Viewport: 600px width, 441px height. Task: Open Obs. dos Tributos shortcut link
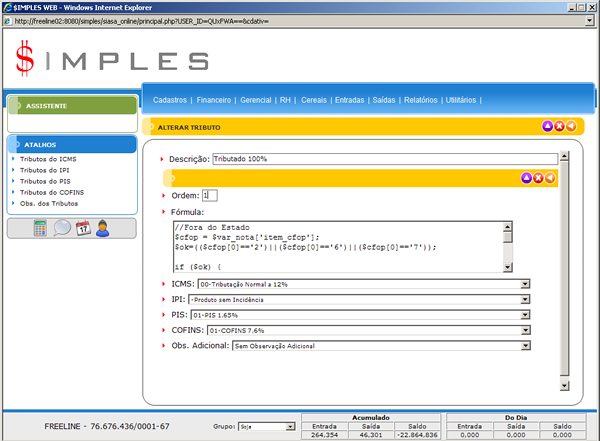tap(51, 203)
